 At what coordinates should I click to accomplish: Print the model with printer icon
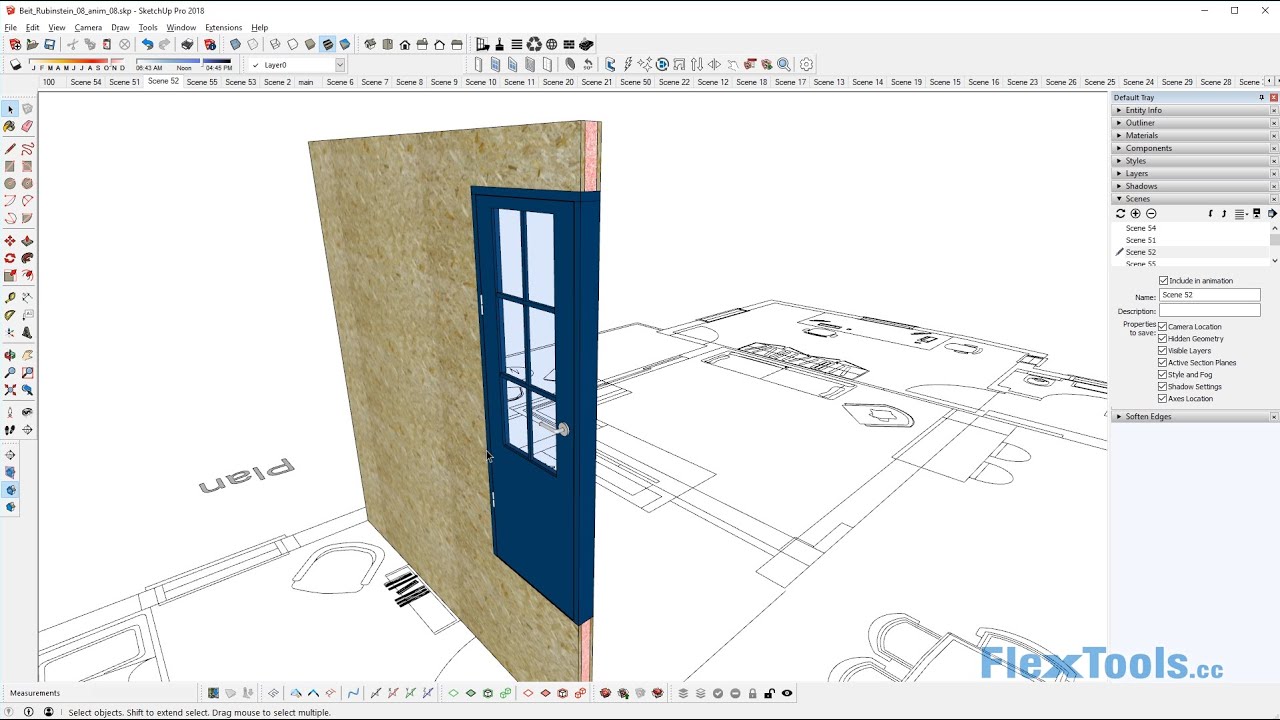pos(187,44)
